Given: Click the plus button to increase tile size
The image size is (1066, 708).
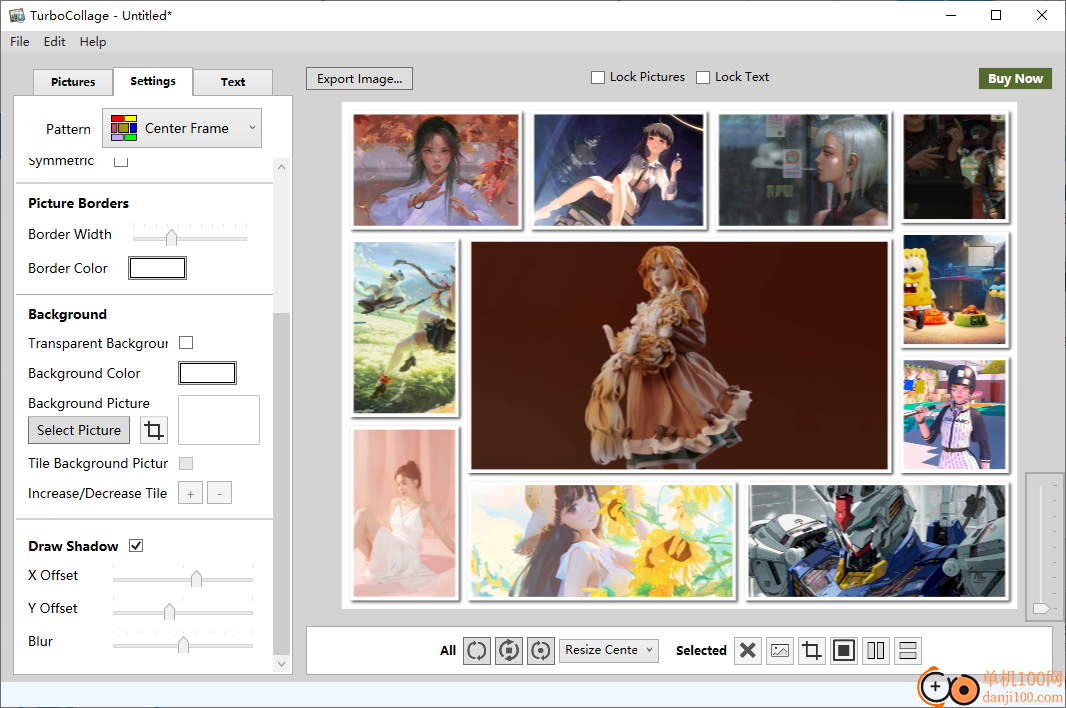Looking at the screenshot, I should [x=190, y=493].
